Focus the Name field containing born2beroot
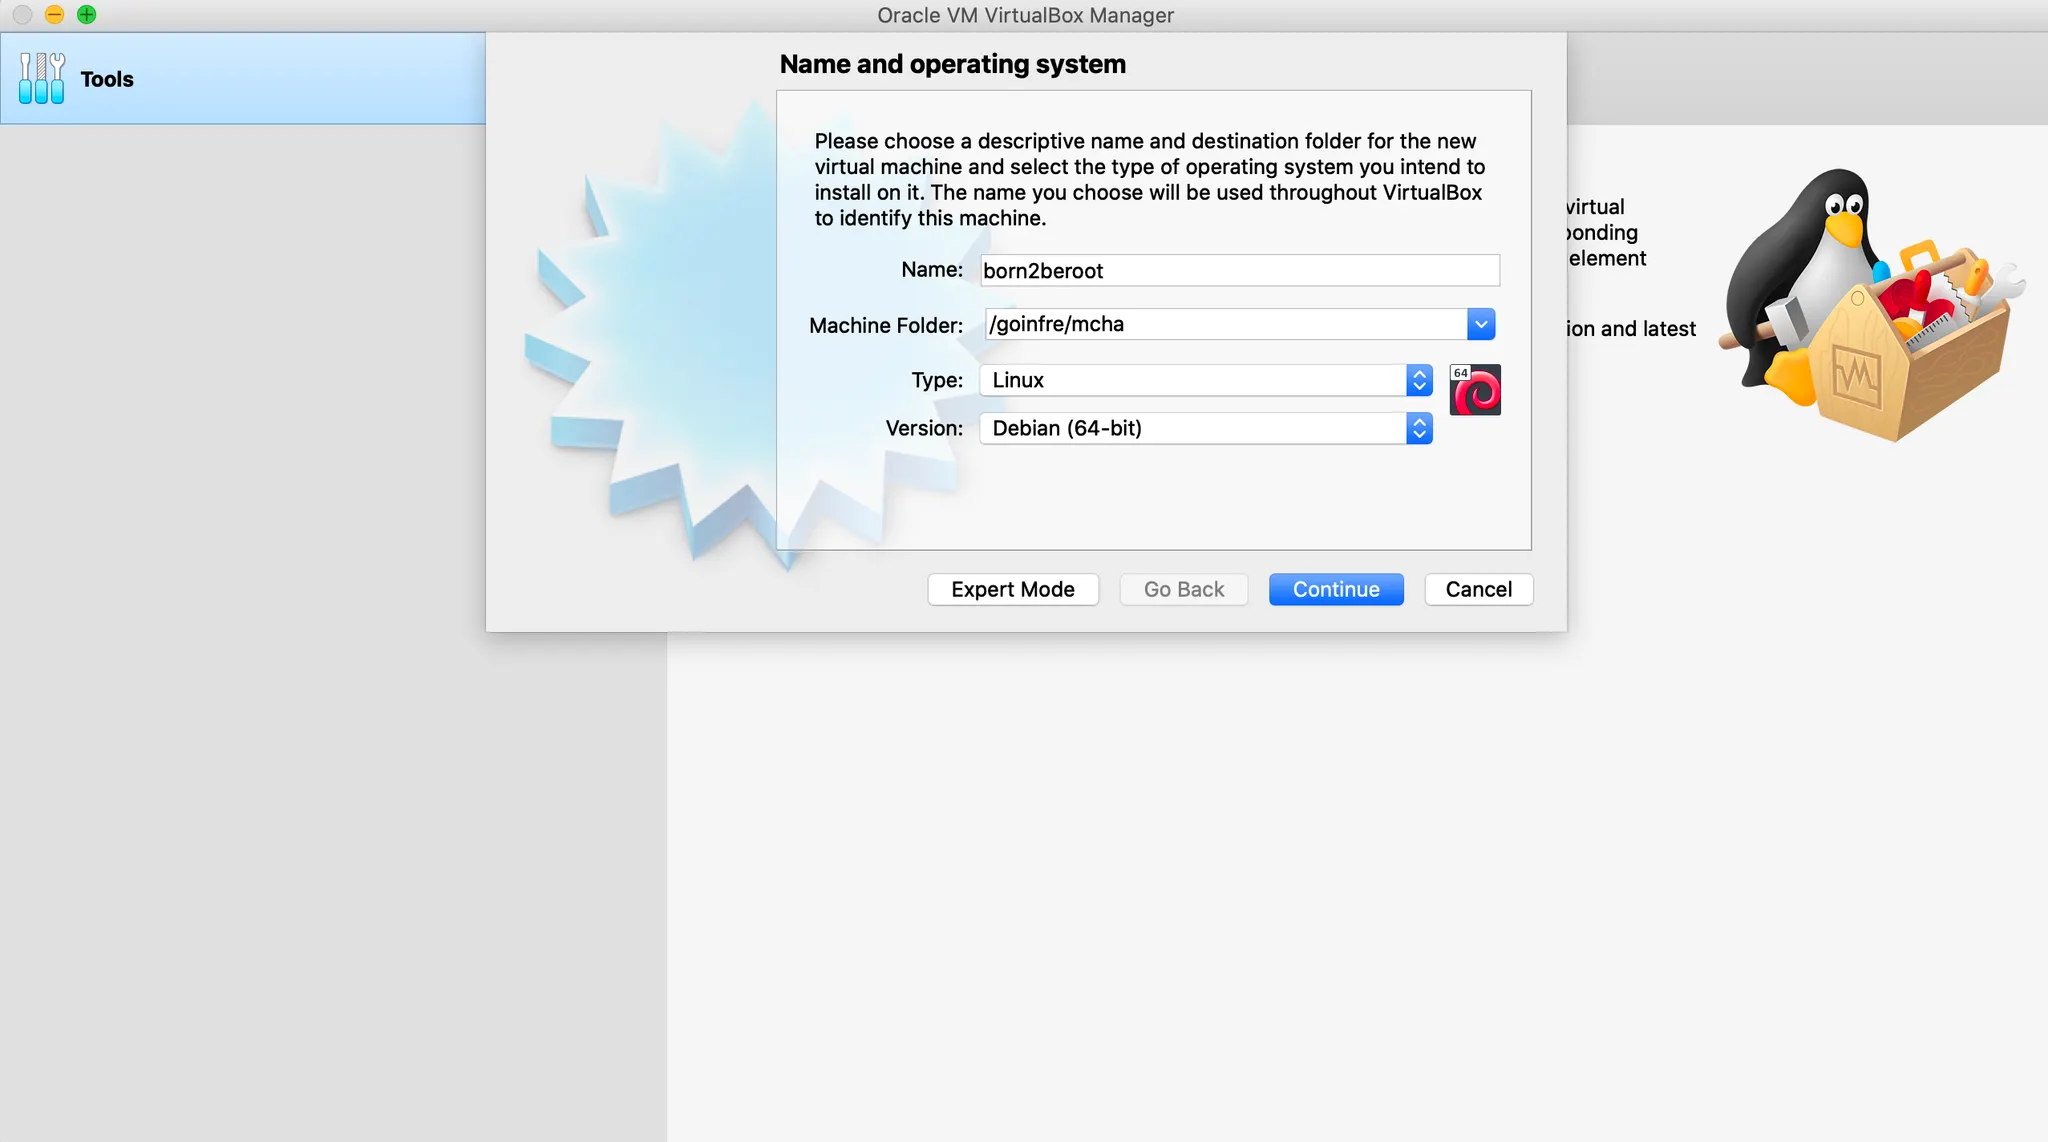 tap(1239, 270)
